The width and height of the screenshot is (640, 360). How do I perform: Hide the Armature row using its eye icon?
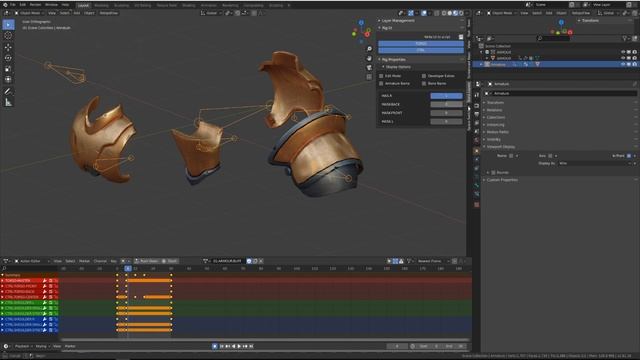click(x=623, y=64)
